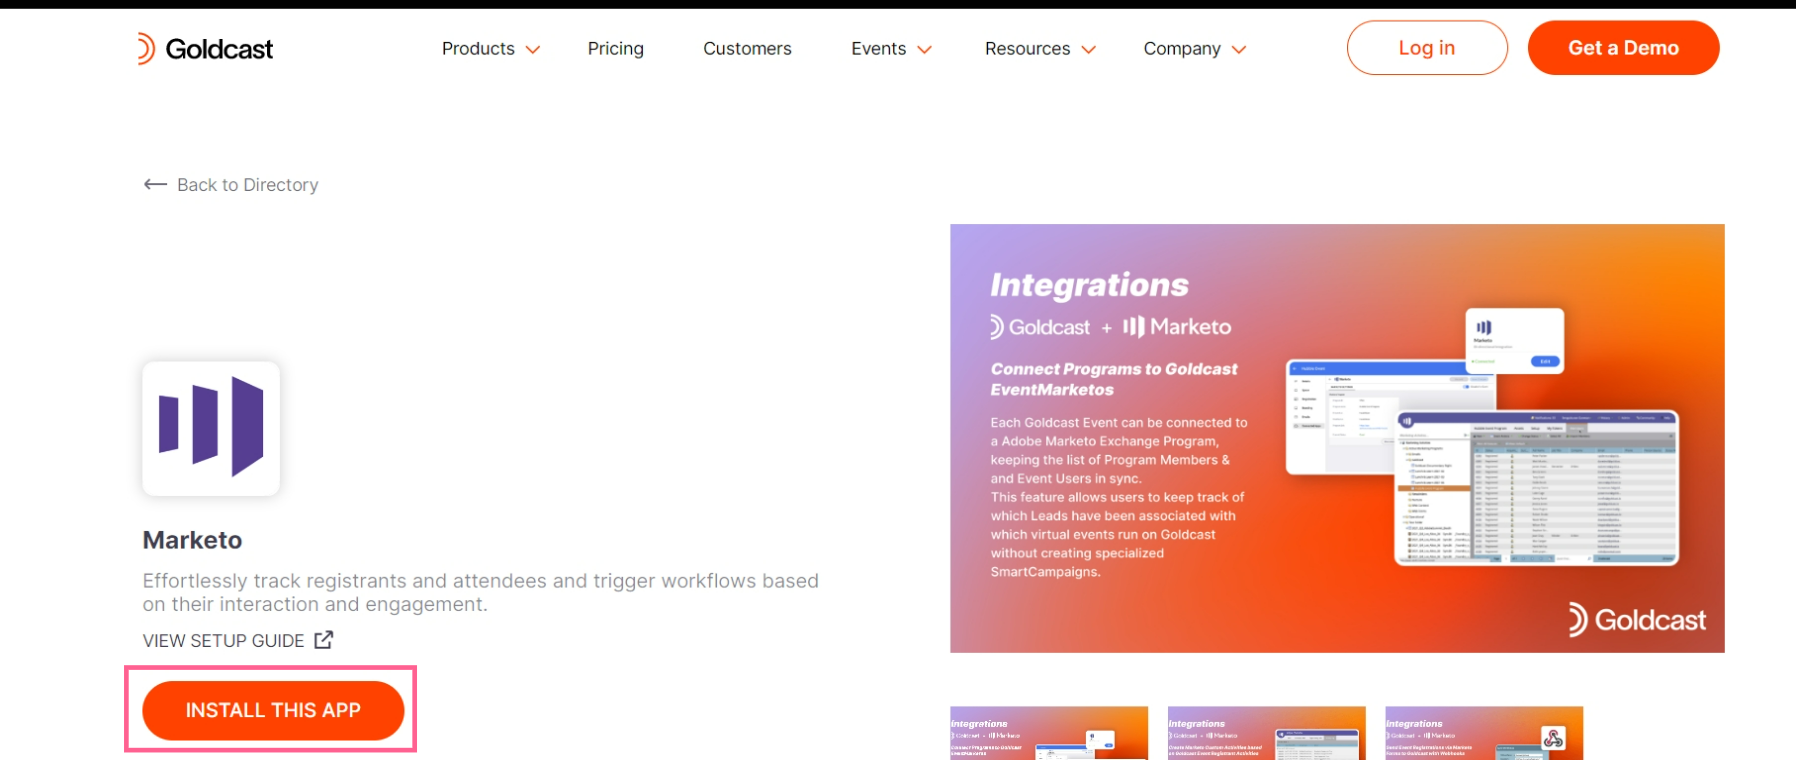Go to the Customers page
1796x760 pixels.
pos(747,48)
